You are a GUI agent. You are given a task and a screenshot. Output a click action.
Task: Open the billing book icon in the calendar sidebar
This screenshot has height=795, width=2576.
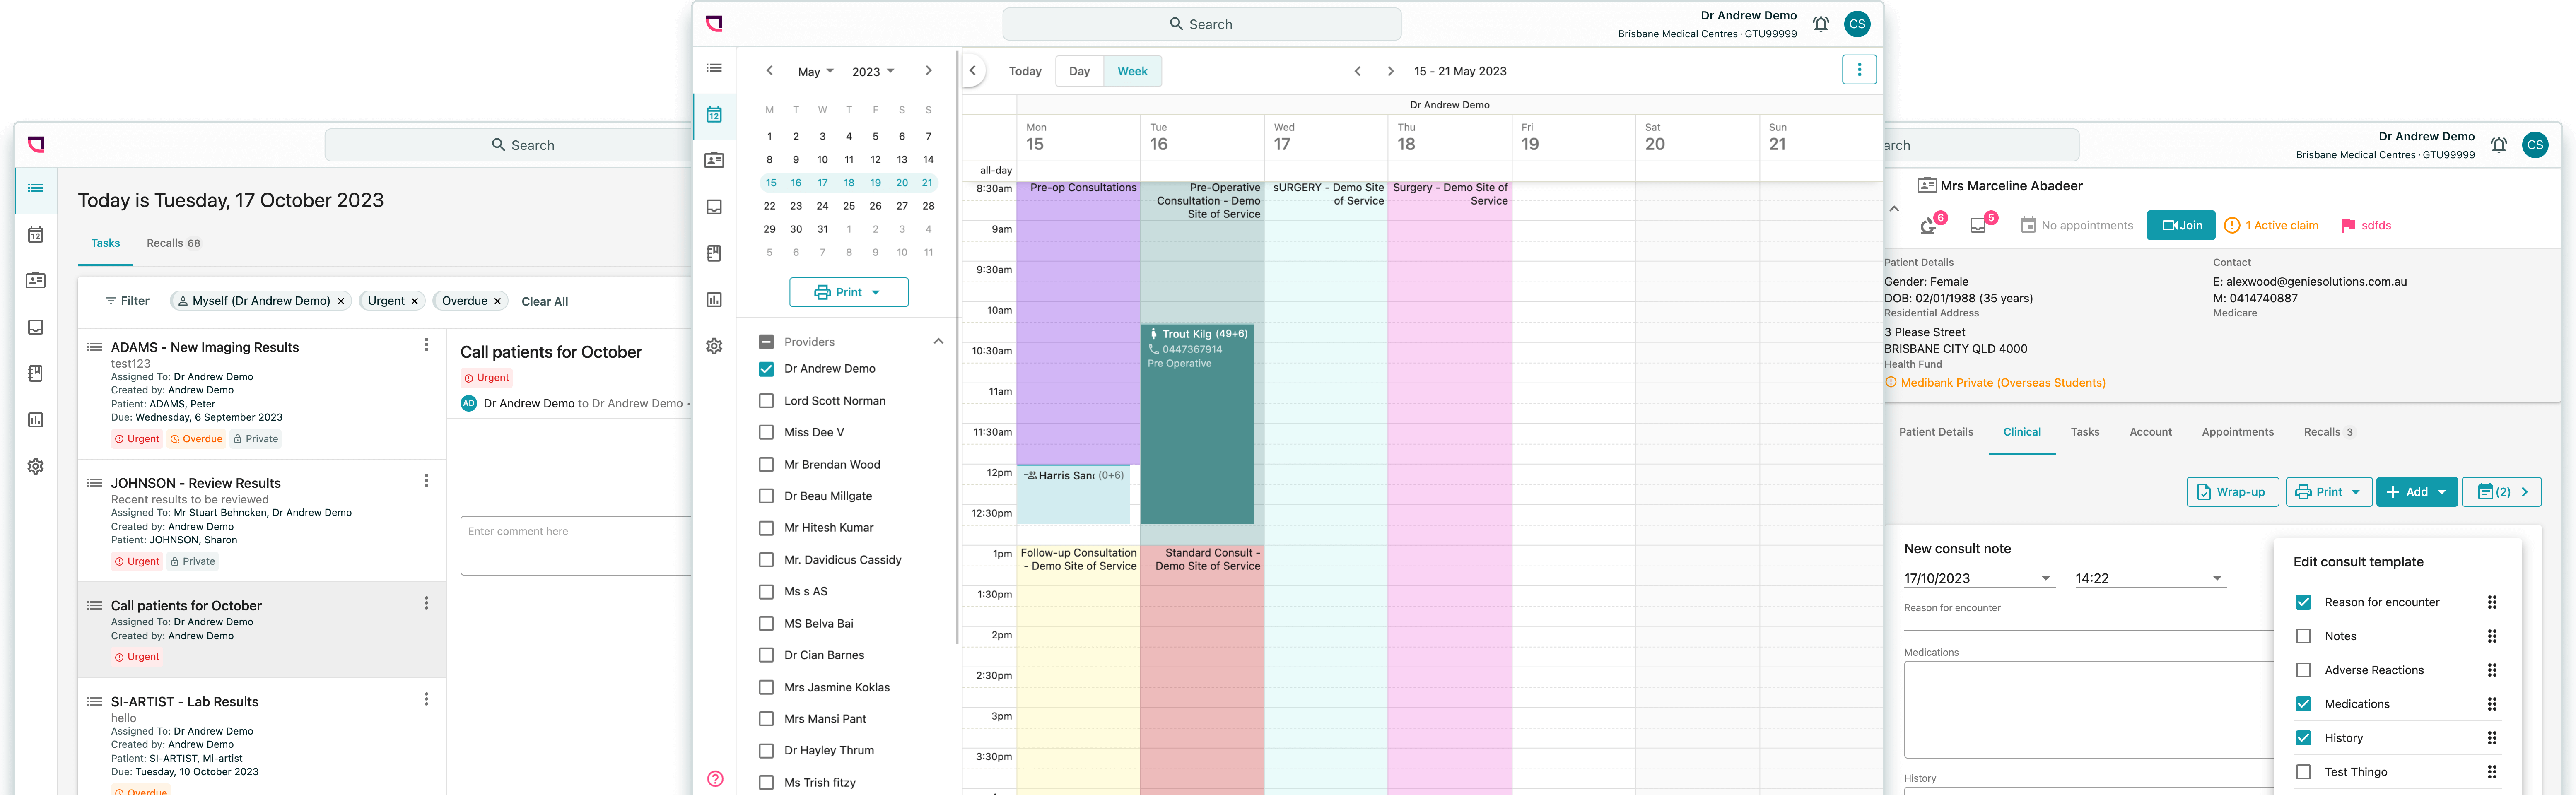click(714, 253)
